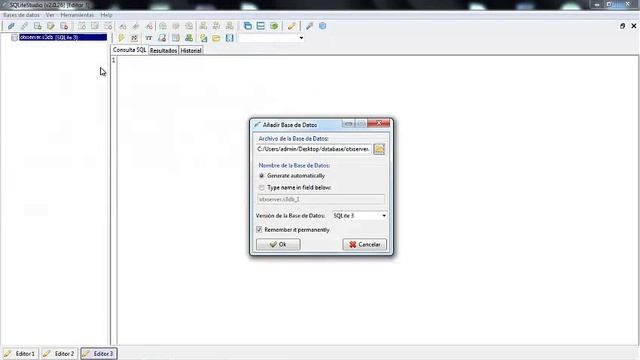
Task: Select Editor 3 in the window bar
Action: point(98,353)
